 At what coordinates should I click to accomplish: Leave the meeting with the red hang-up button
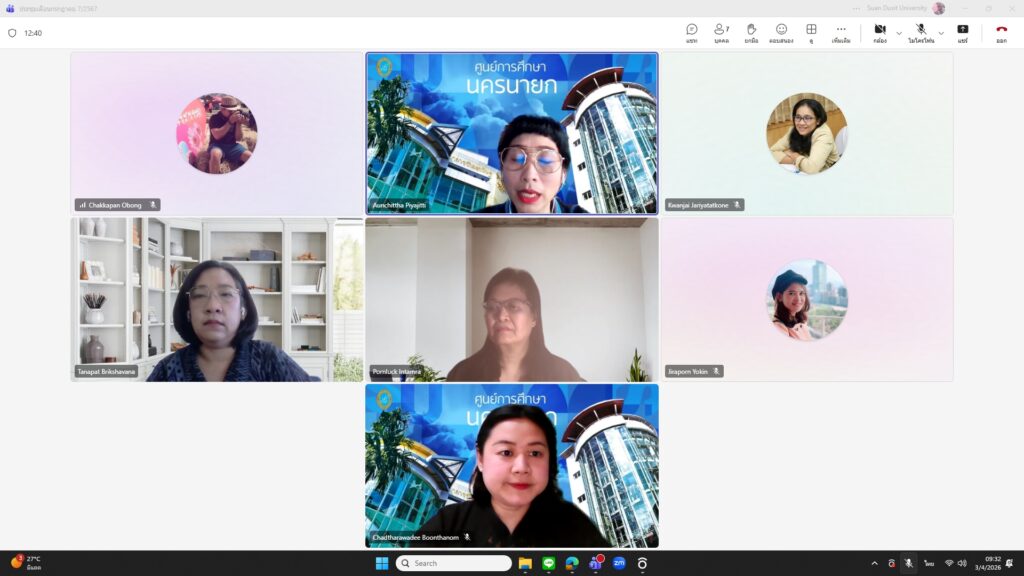pyautogui.click(x=1001, y=32)
